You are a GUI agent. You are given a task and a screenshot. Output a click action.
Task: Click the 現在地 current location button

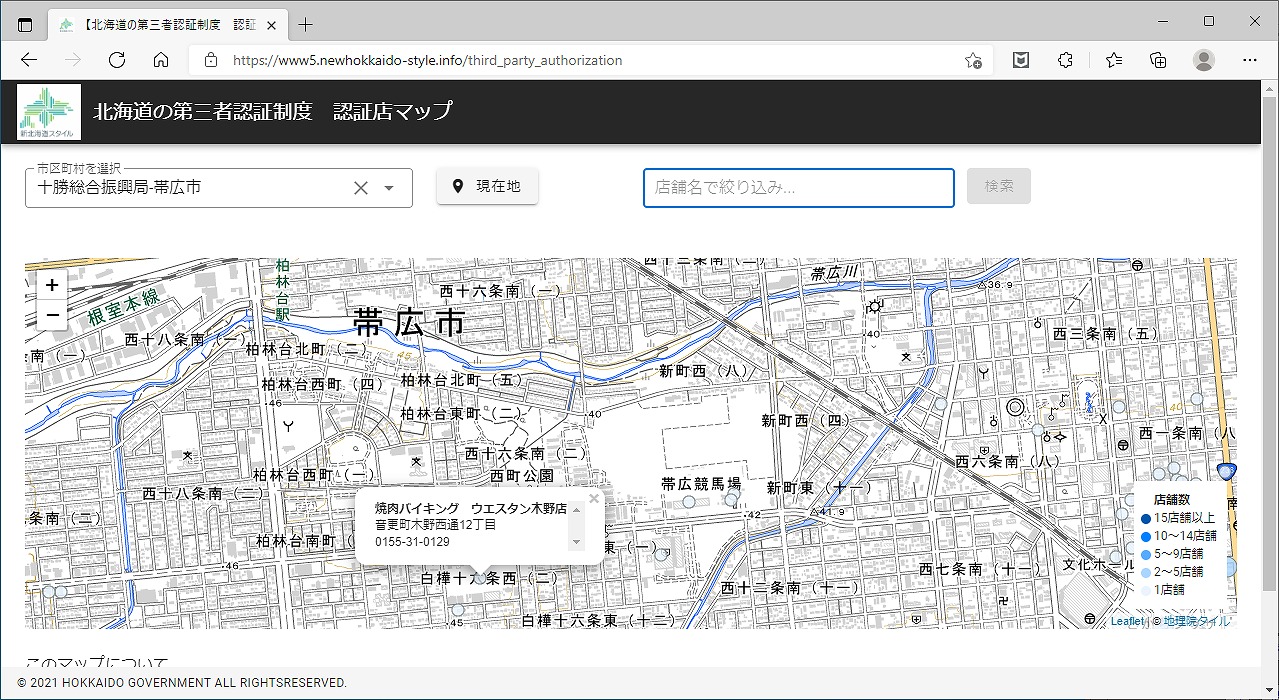tap(487, 186)
